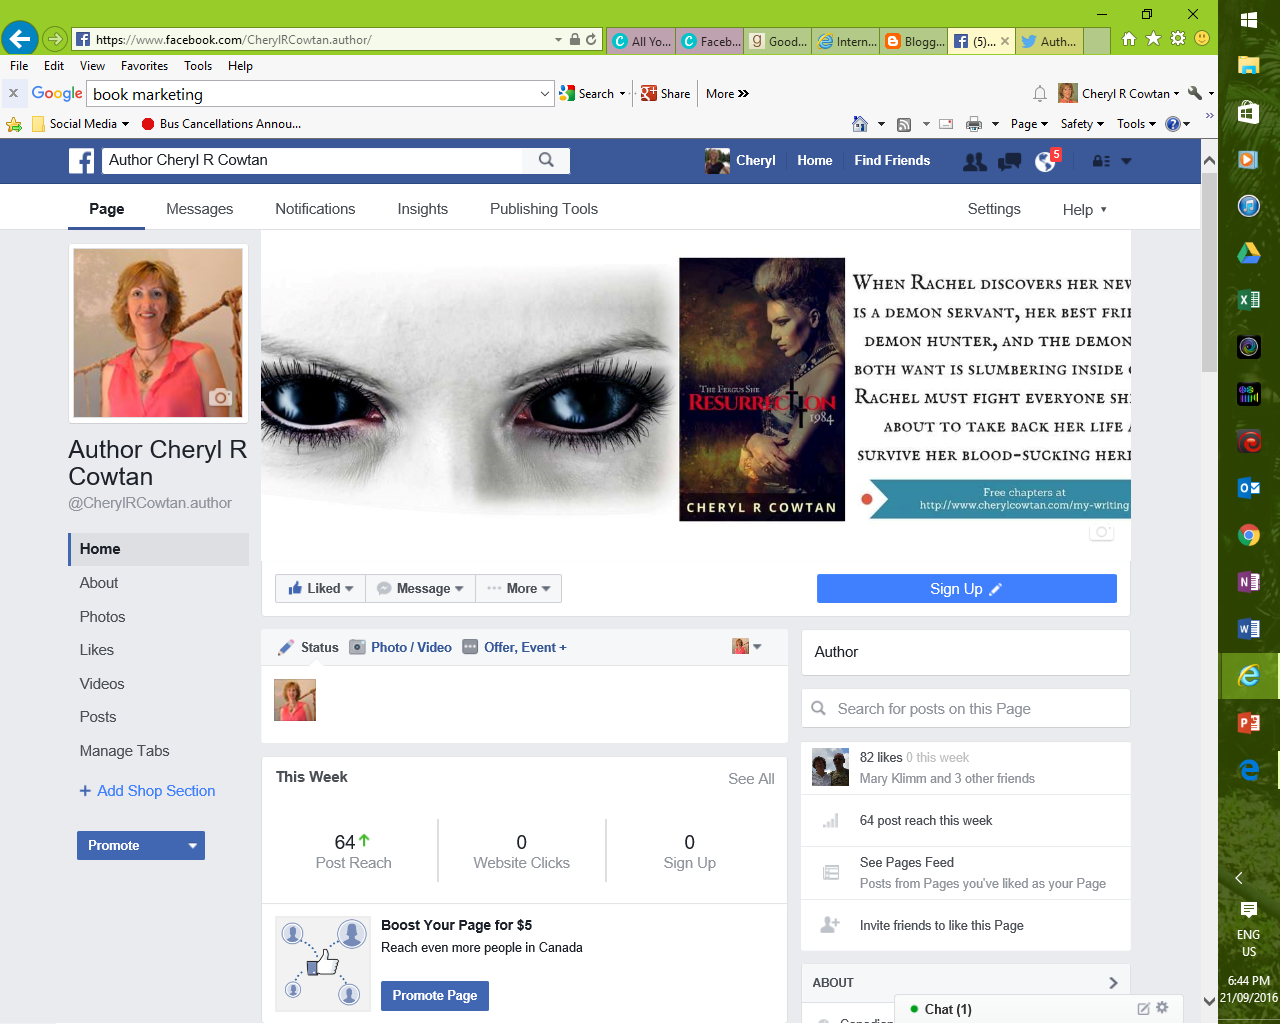Select About in the left sidebar
Viewport: 1280px width, 1024px height.
pyautogui.click(x=99, y=583)
